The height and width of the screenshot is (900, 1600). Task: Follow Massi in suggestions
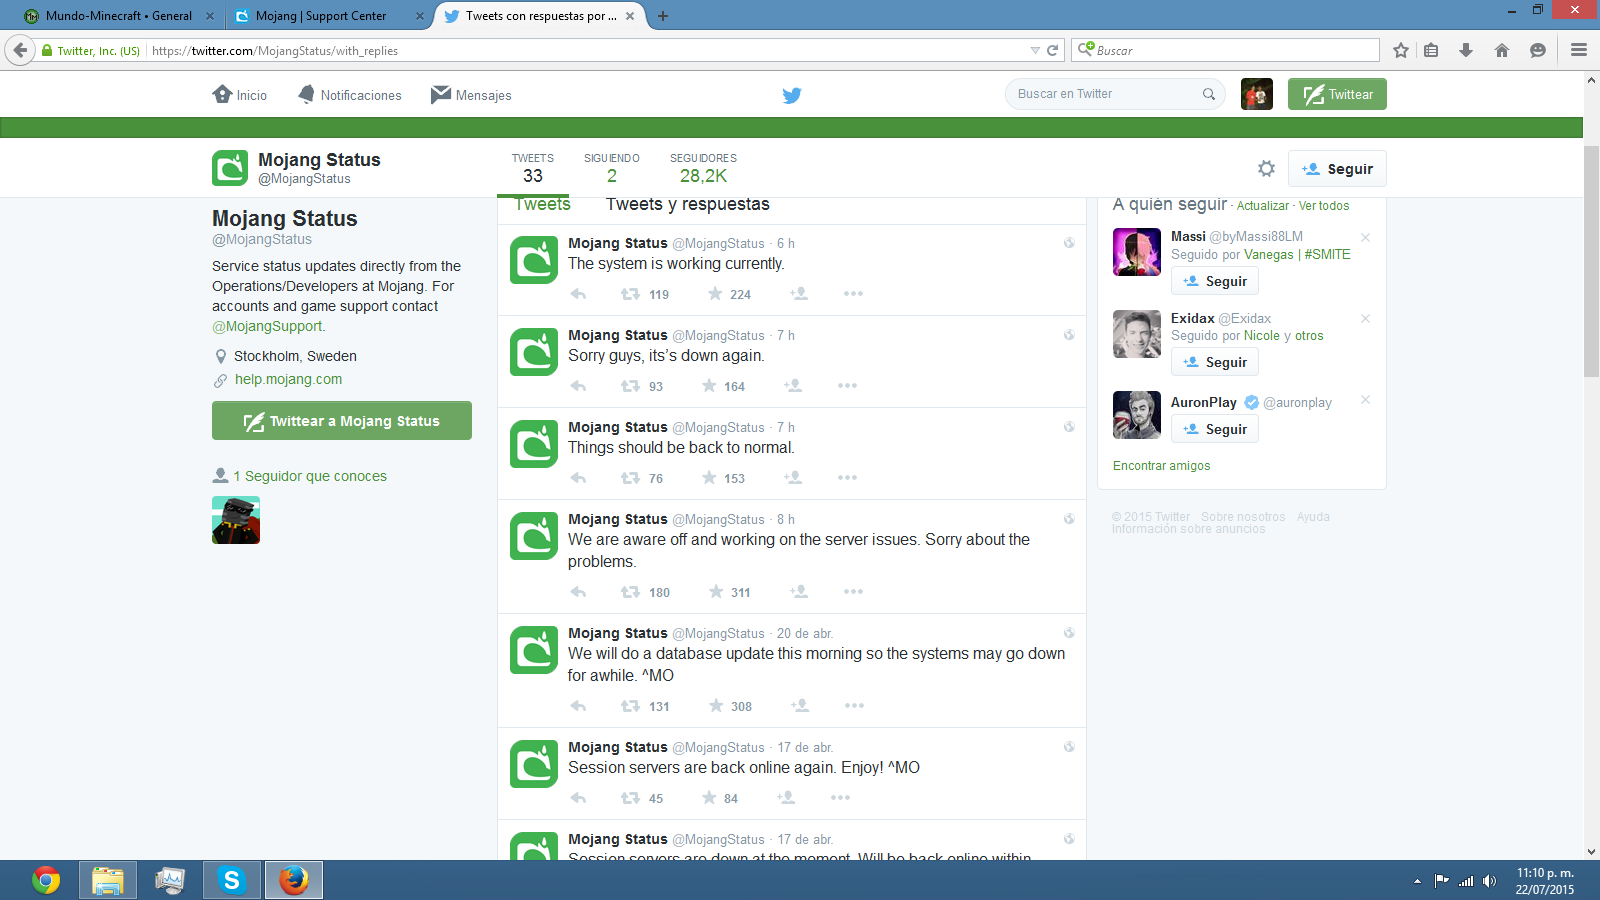pos(1215,282)
